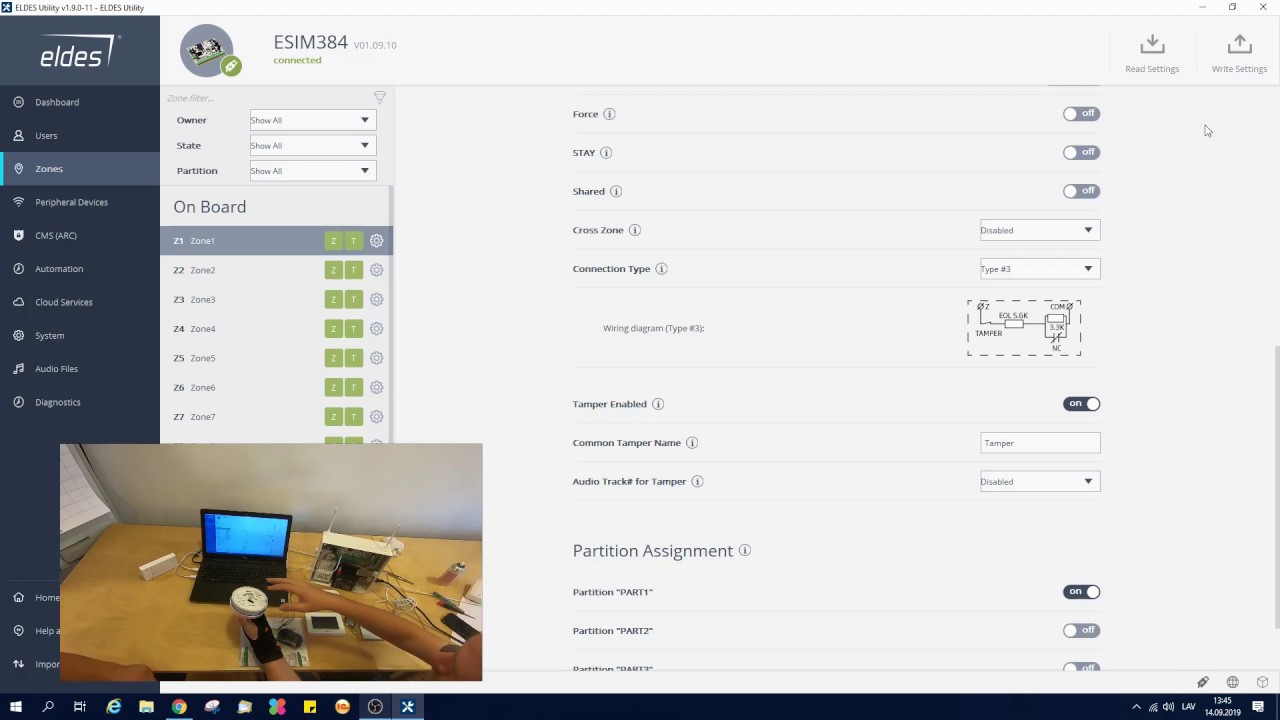Click the T badge on Zone6 row

click(353, 387)
